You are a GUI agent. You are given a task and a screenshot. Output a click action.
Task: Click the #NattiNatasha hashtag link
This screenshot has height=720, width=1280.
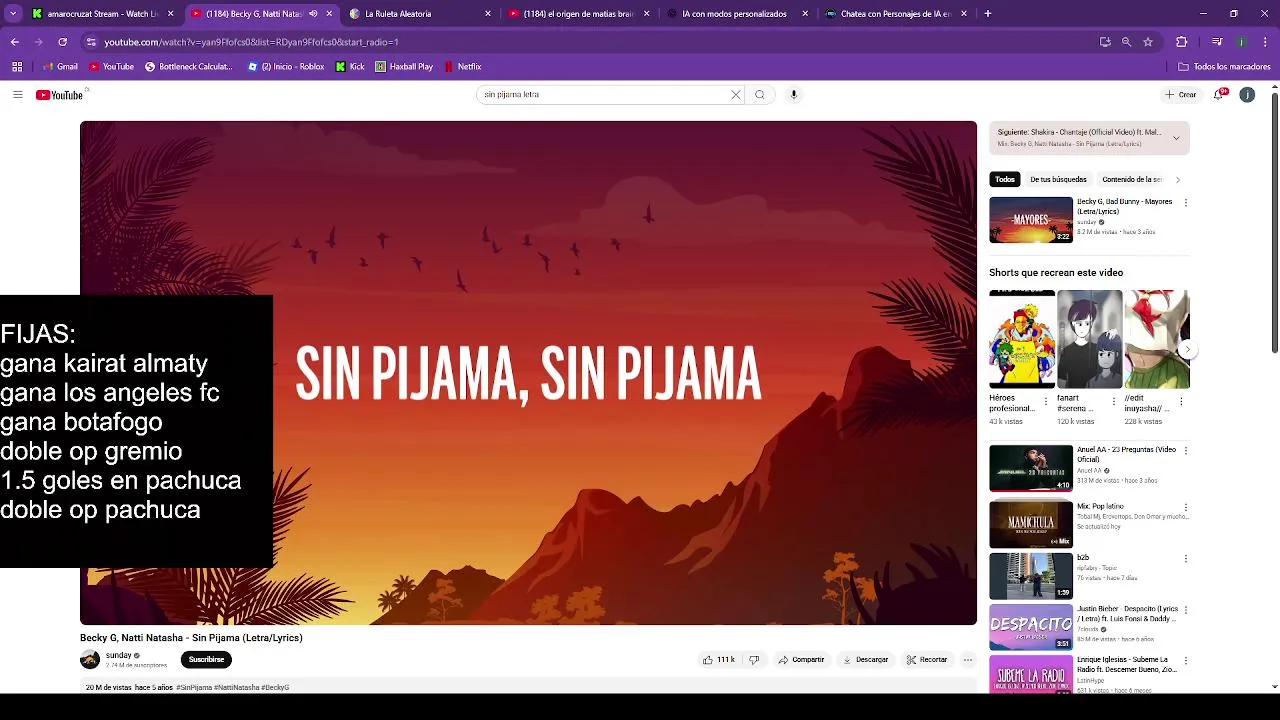(237, 688)
